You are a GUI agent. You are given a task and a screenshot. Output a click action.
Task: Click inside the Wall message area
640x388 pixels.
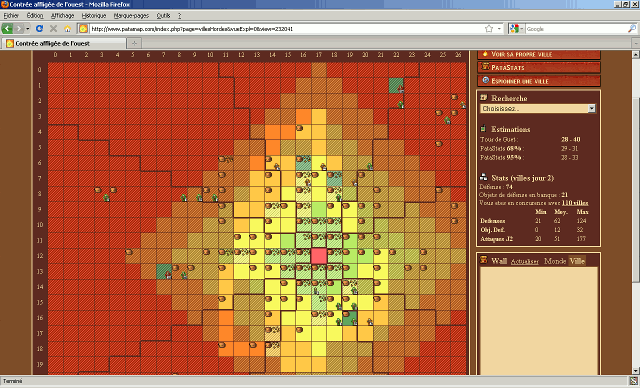(539, 320)
